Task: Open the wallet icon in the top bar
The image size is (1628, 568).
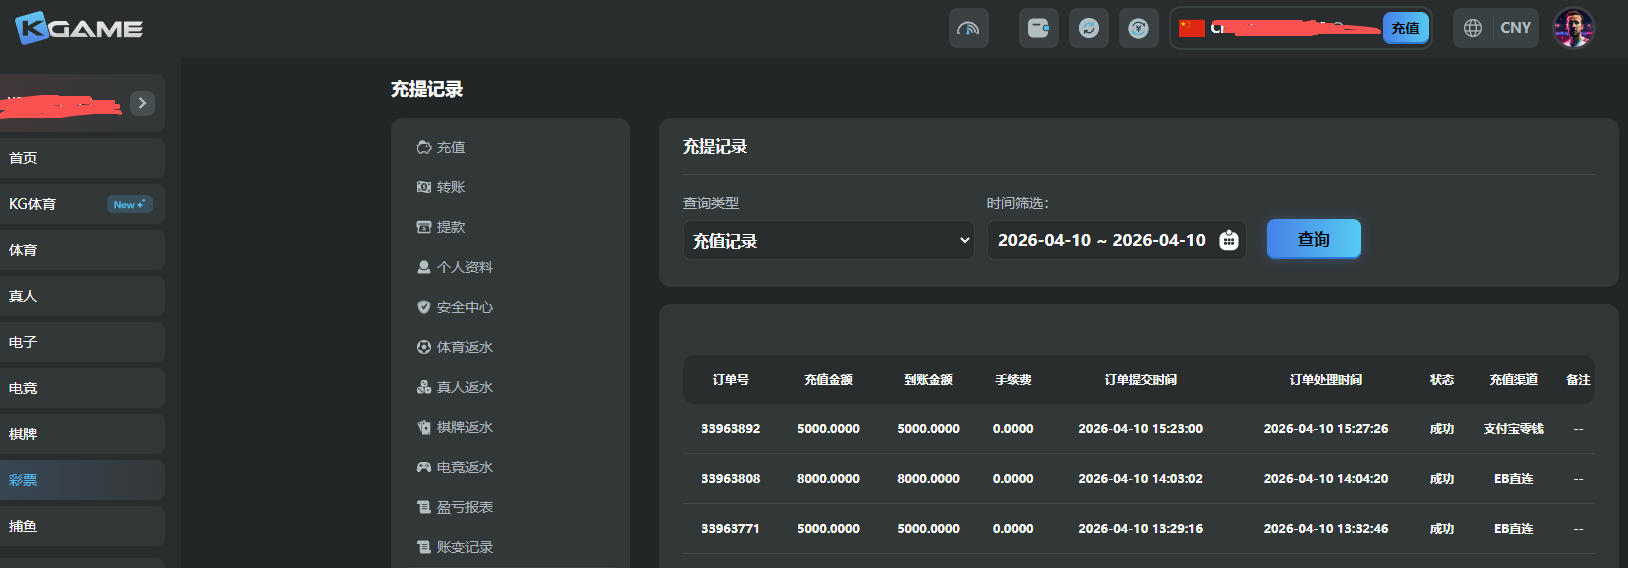Action: 1038,28
